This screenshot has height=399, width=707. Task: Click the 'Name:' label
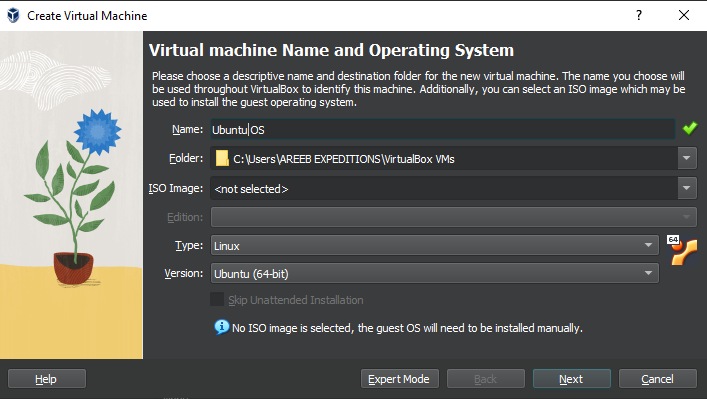188,129
